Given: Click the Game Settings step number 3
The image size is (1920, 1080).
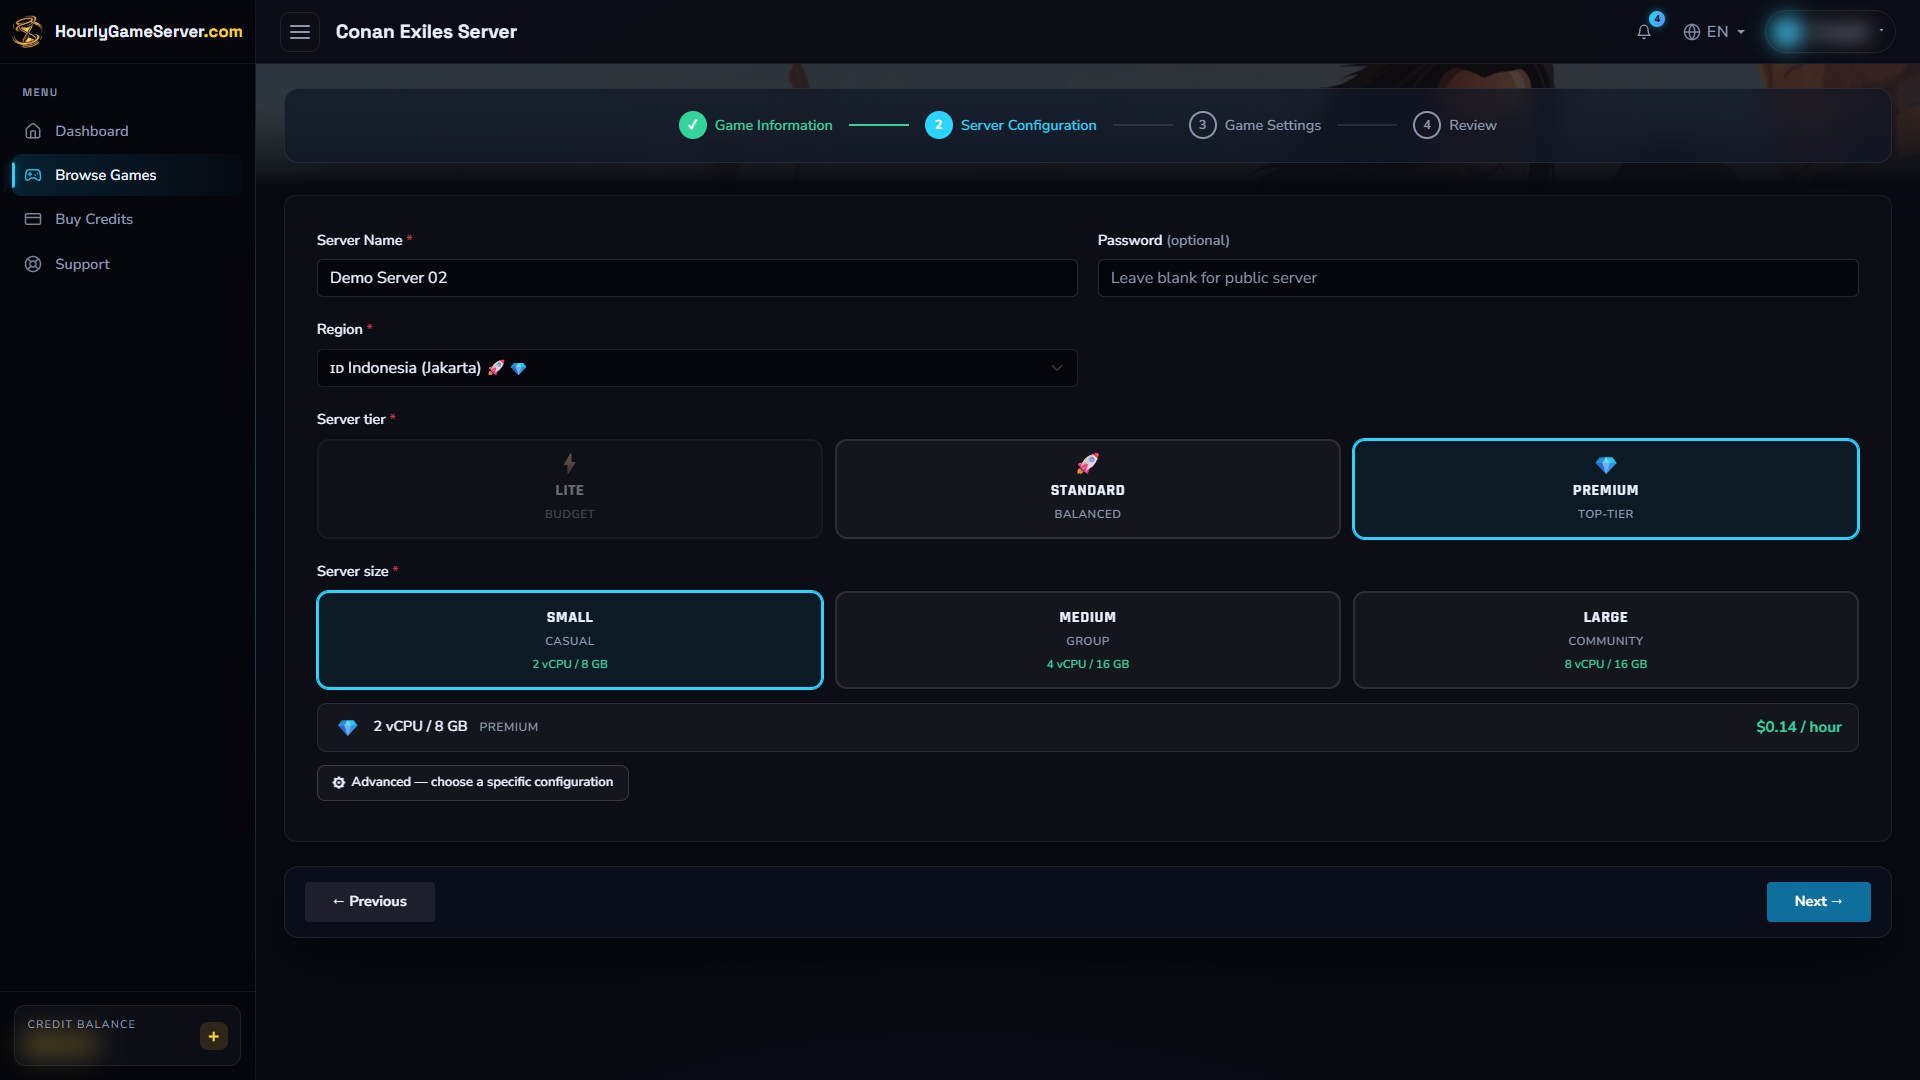Looking at the screenshot, I should [1202, 125].
